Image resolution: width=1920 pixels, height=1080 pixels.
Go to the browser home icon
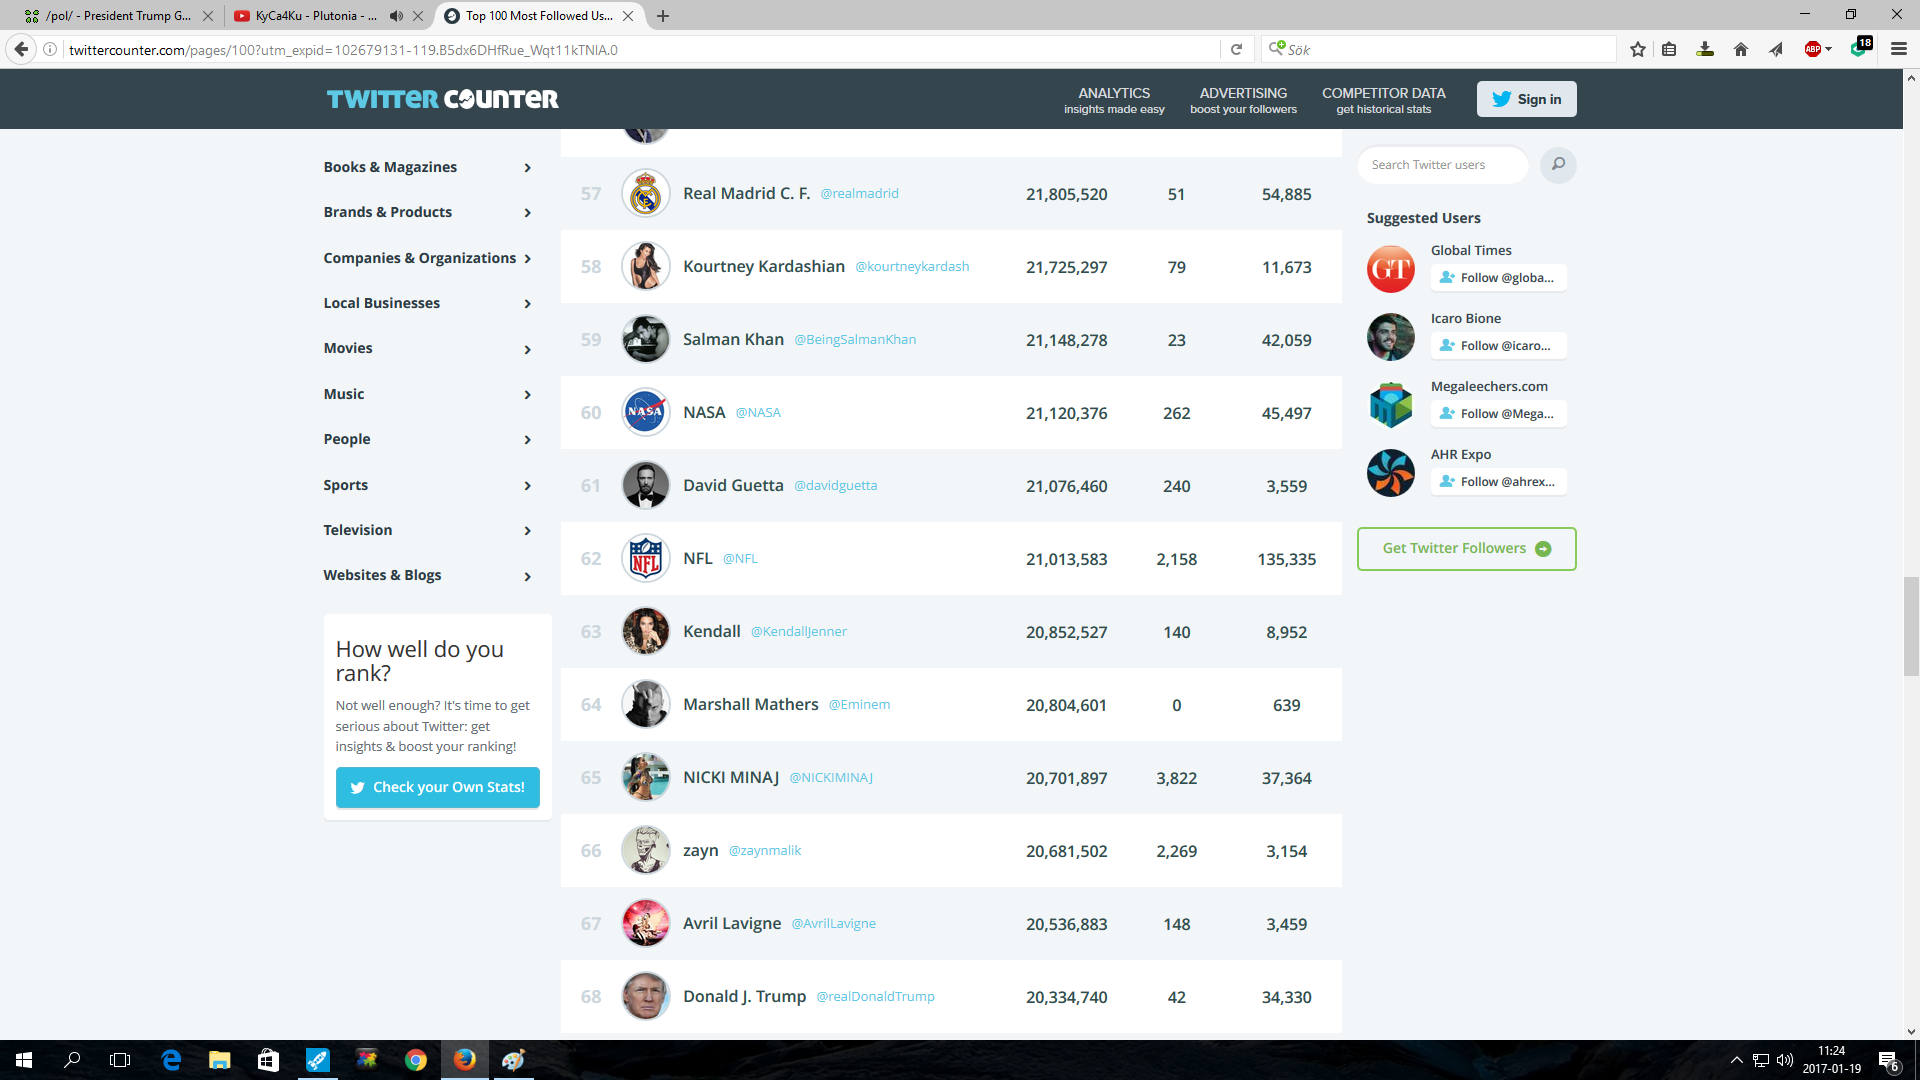click(1741, 49)
